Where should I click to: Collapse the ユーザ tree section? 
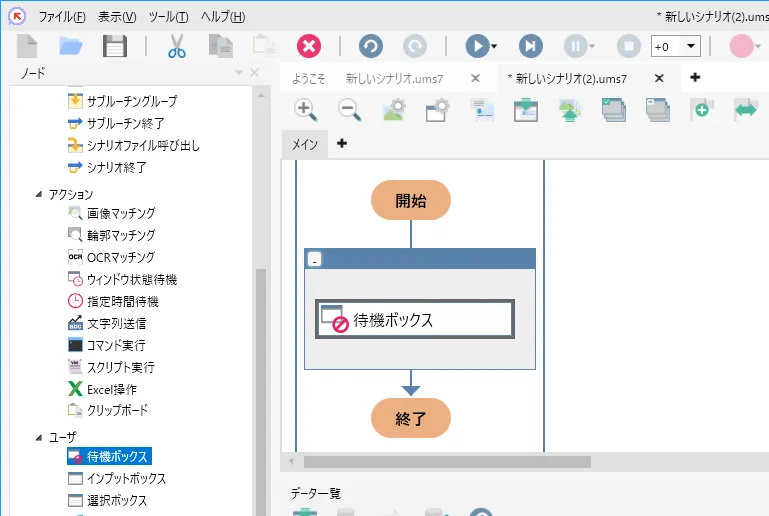pos(39,437)
